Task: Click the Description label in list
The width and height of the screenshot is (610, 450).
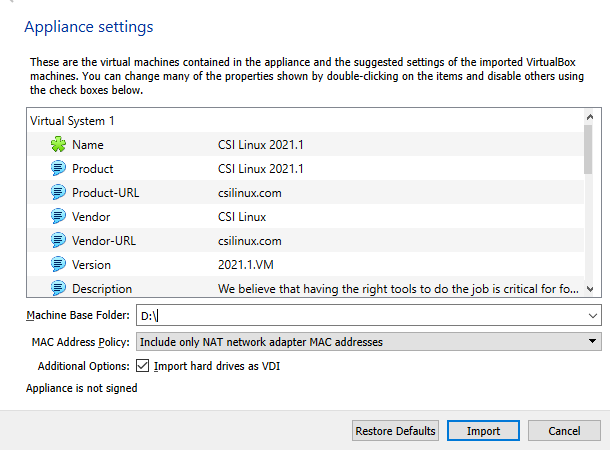Action: click(x=102, y=289)
